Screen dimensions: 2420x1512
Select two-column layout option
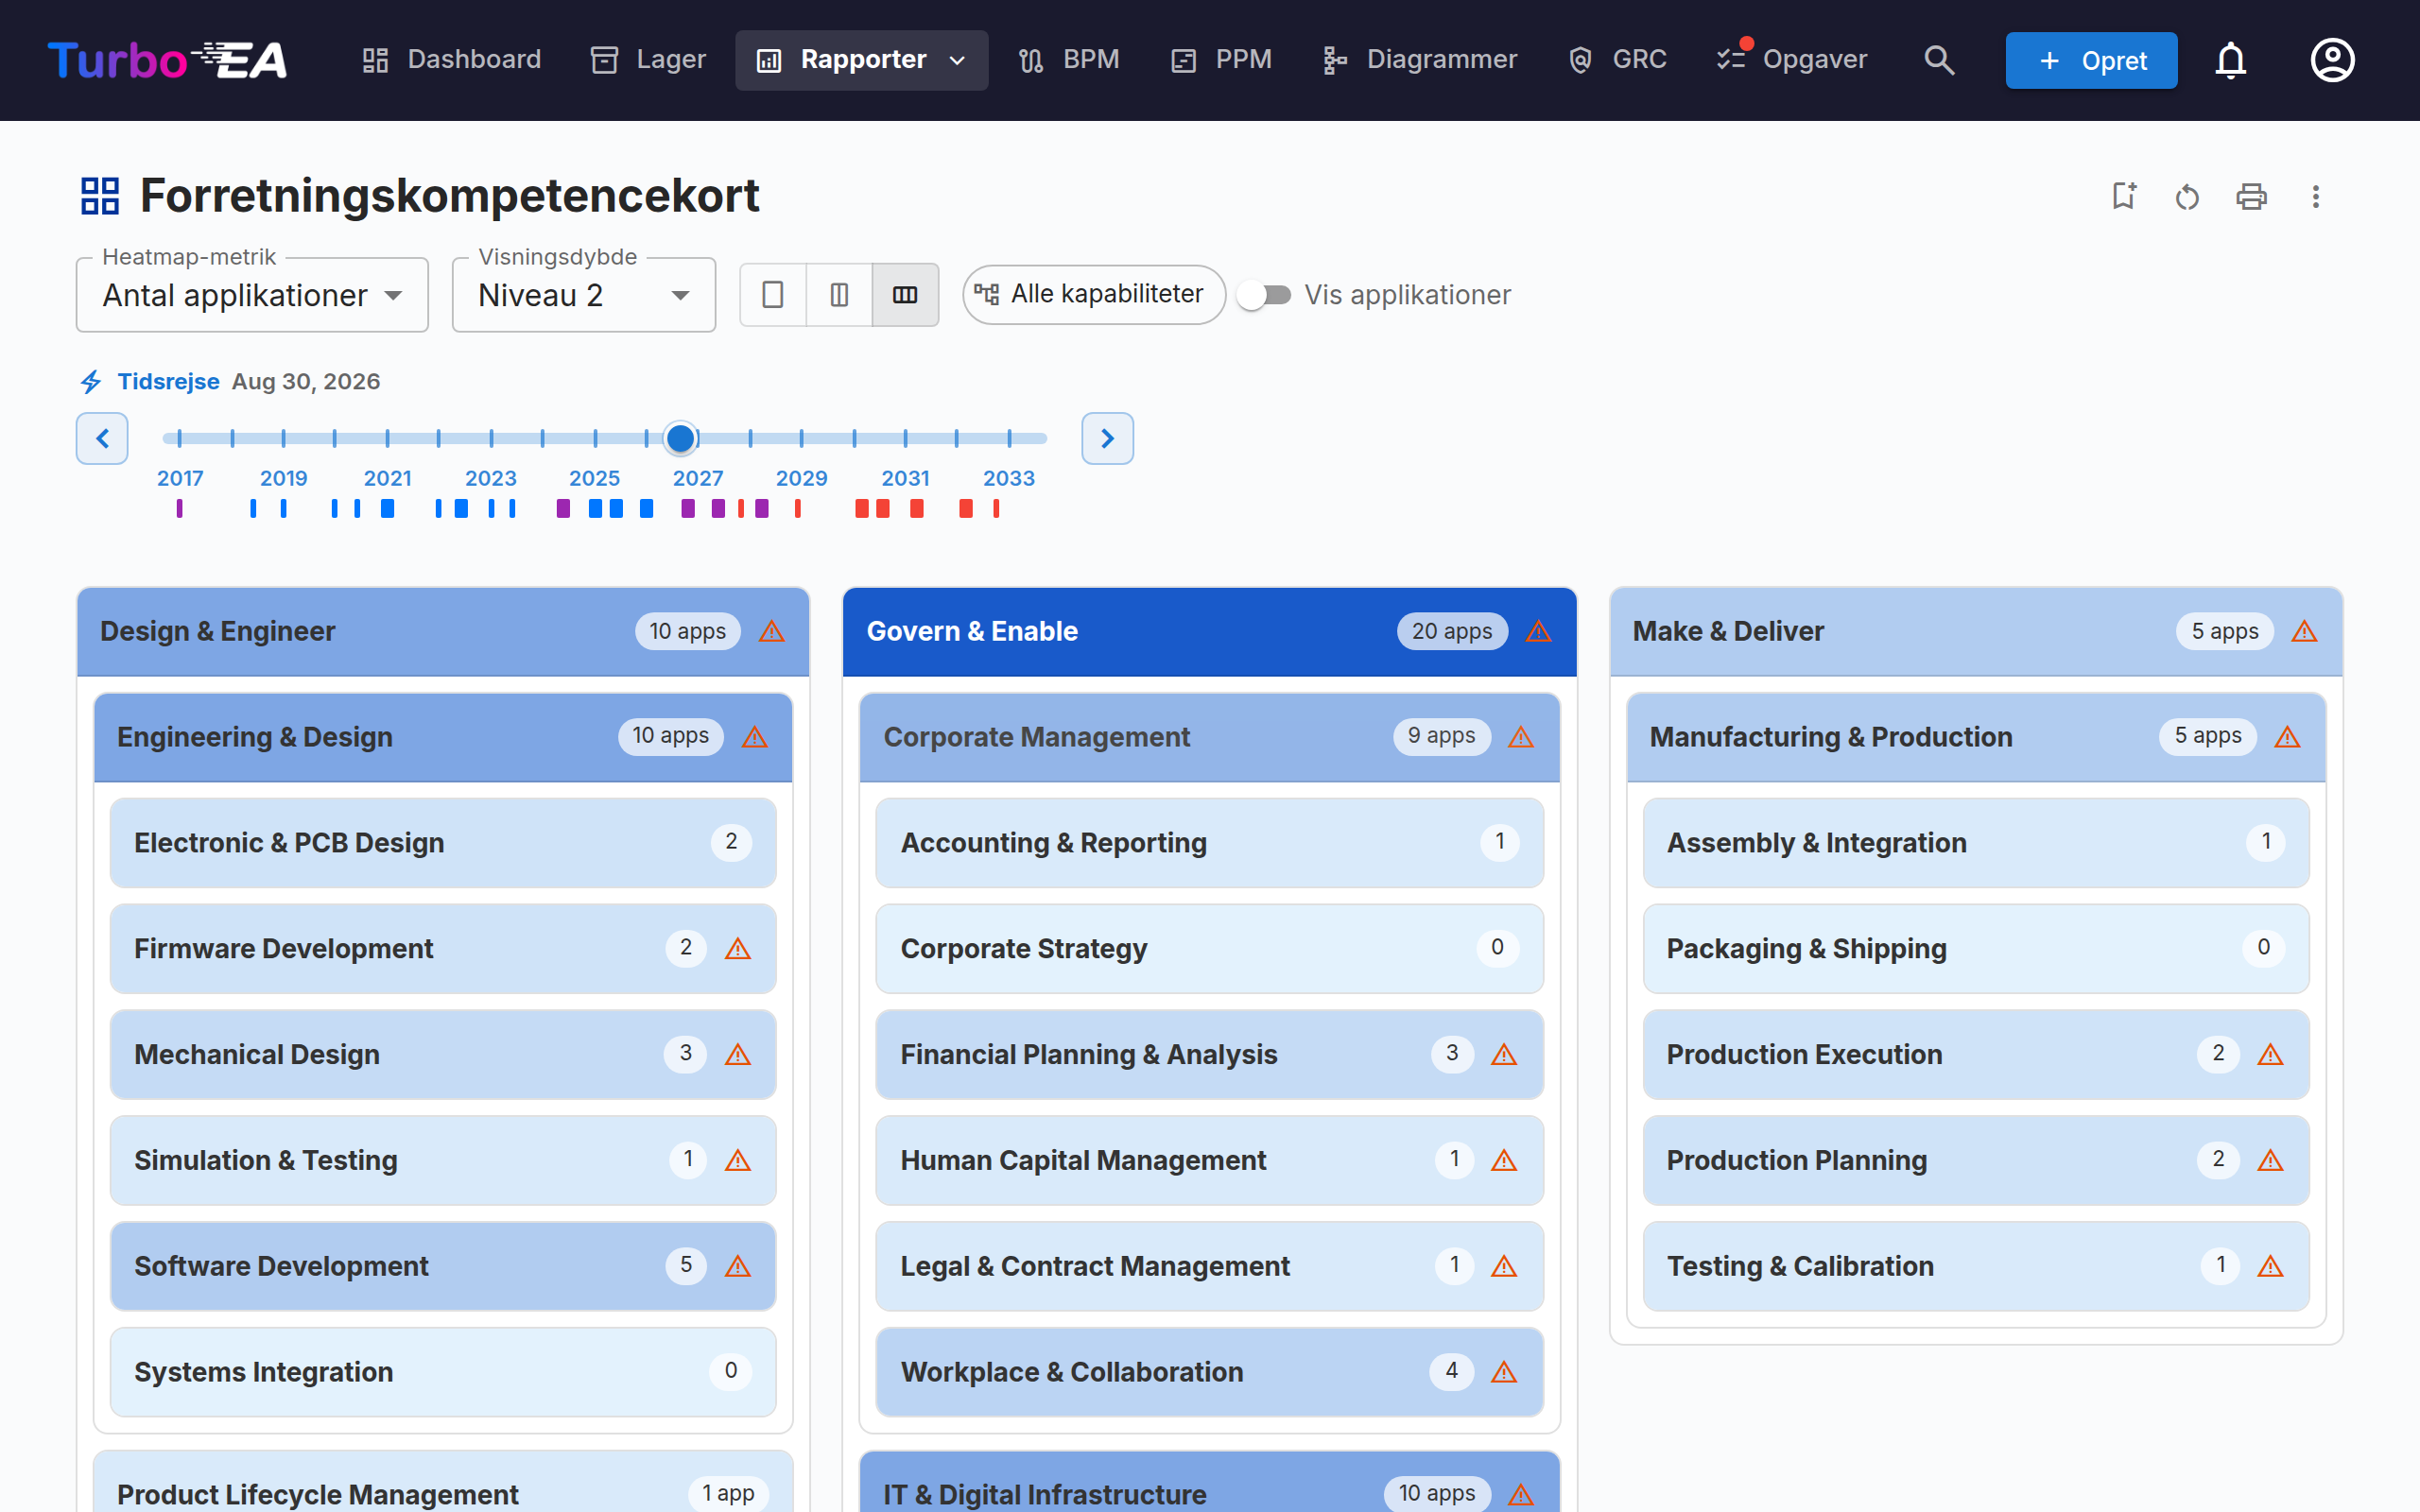click(x=839, y=295)
